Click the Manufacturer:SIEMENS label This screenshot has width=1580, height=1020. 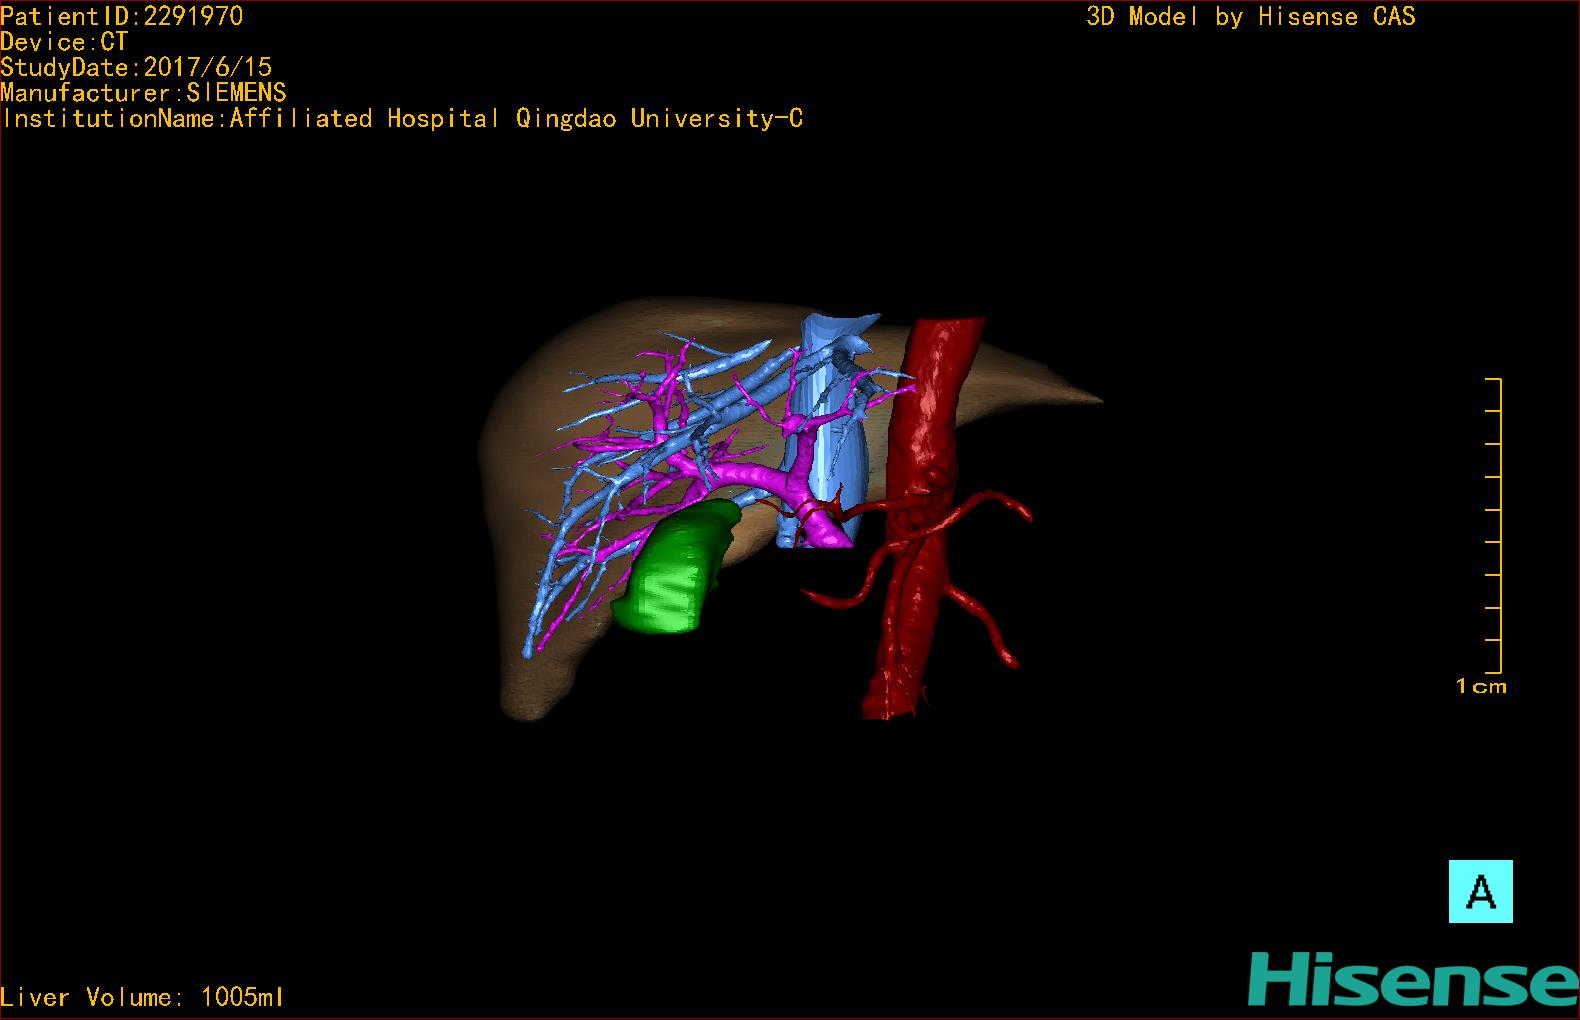pos(143,93)
